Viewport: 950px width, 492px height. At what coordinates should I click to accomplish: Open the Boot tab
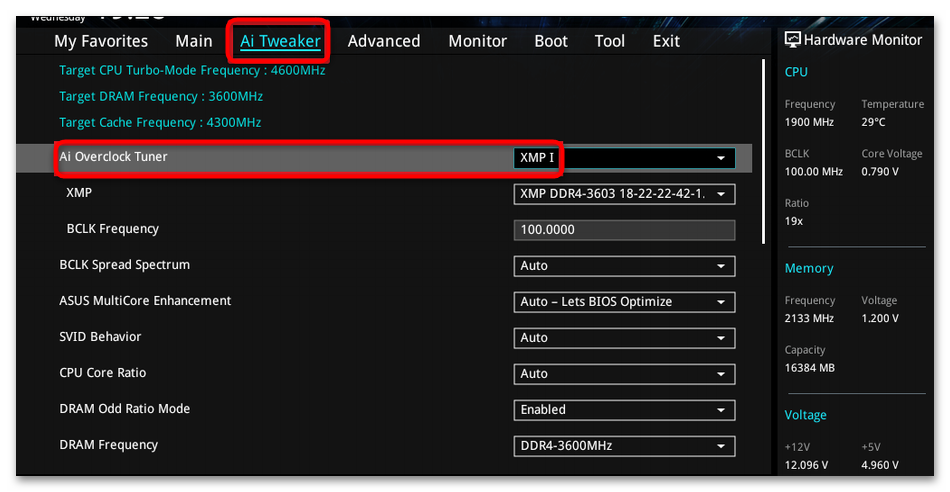551,41
